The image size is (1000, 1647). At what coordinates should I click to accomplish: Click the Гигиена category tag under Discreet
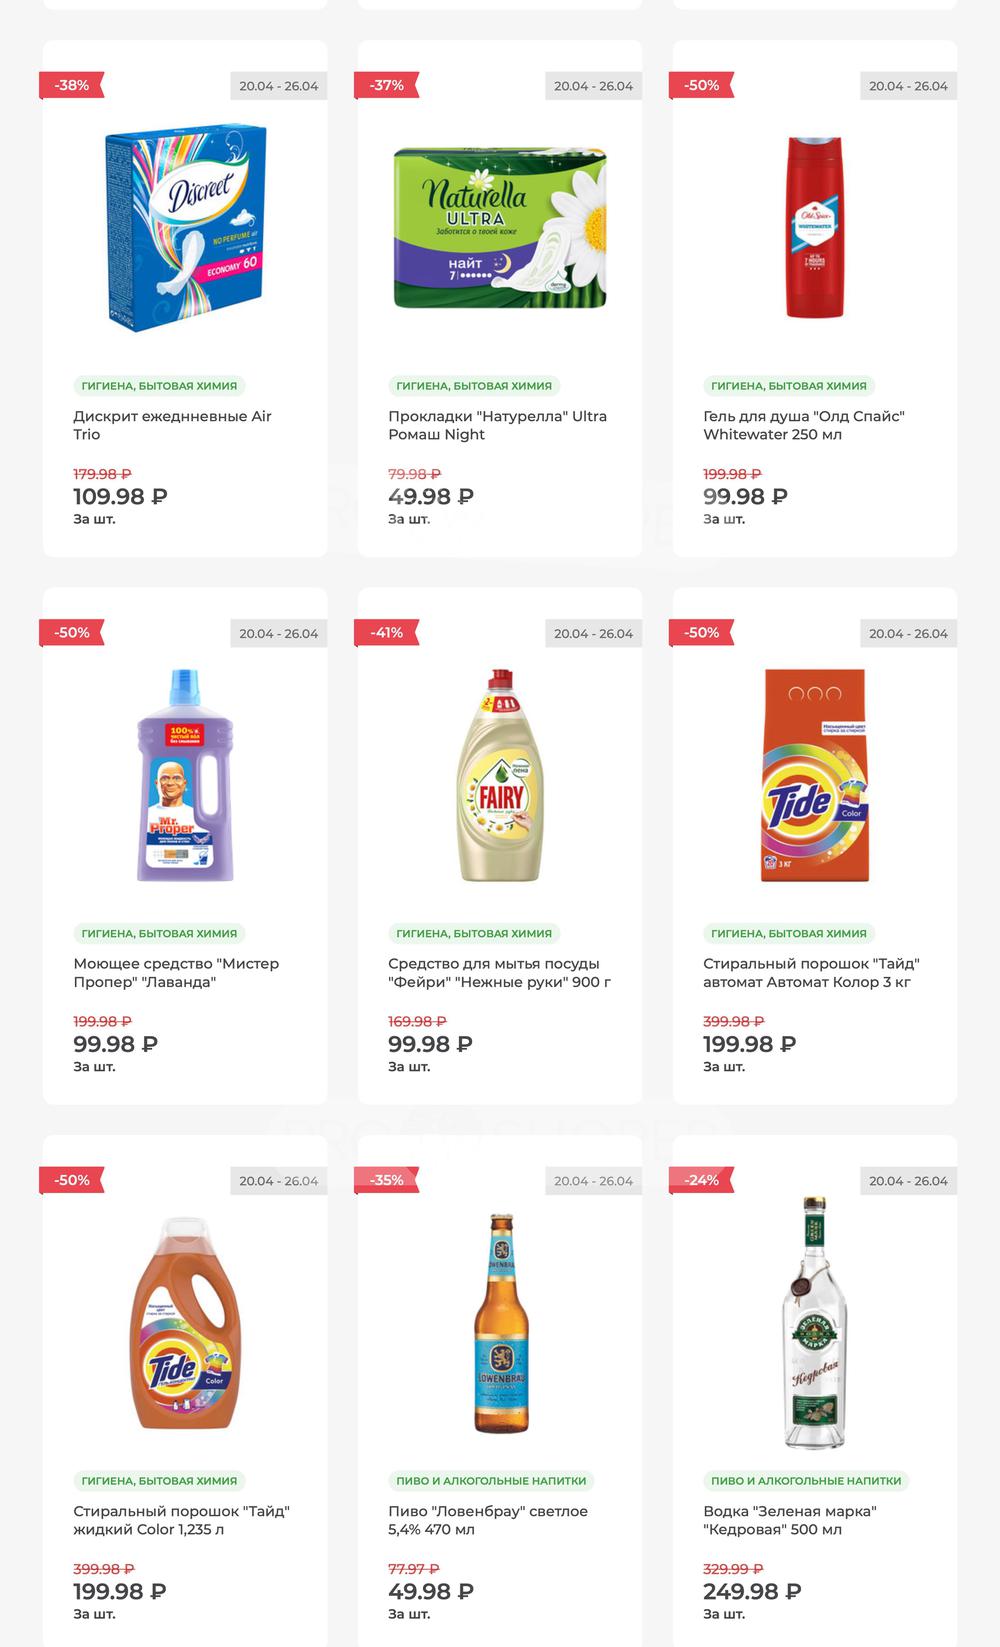(x=160, y=386)
